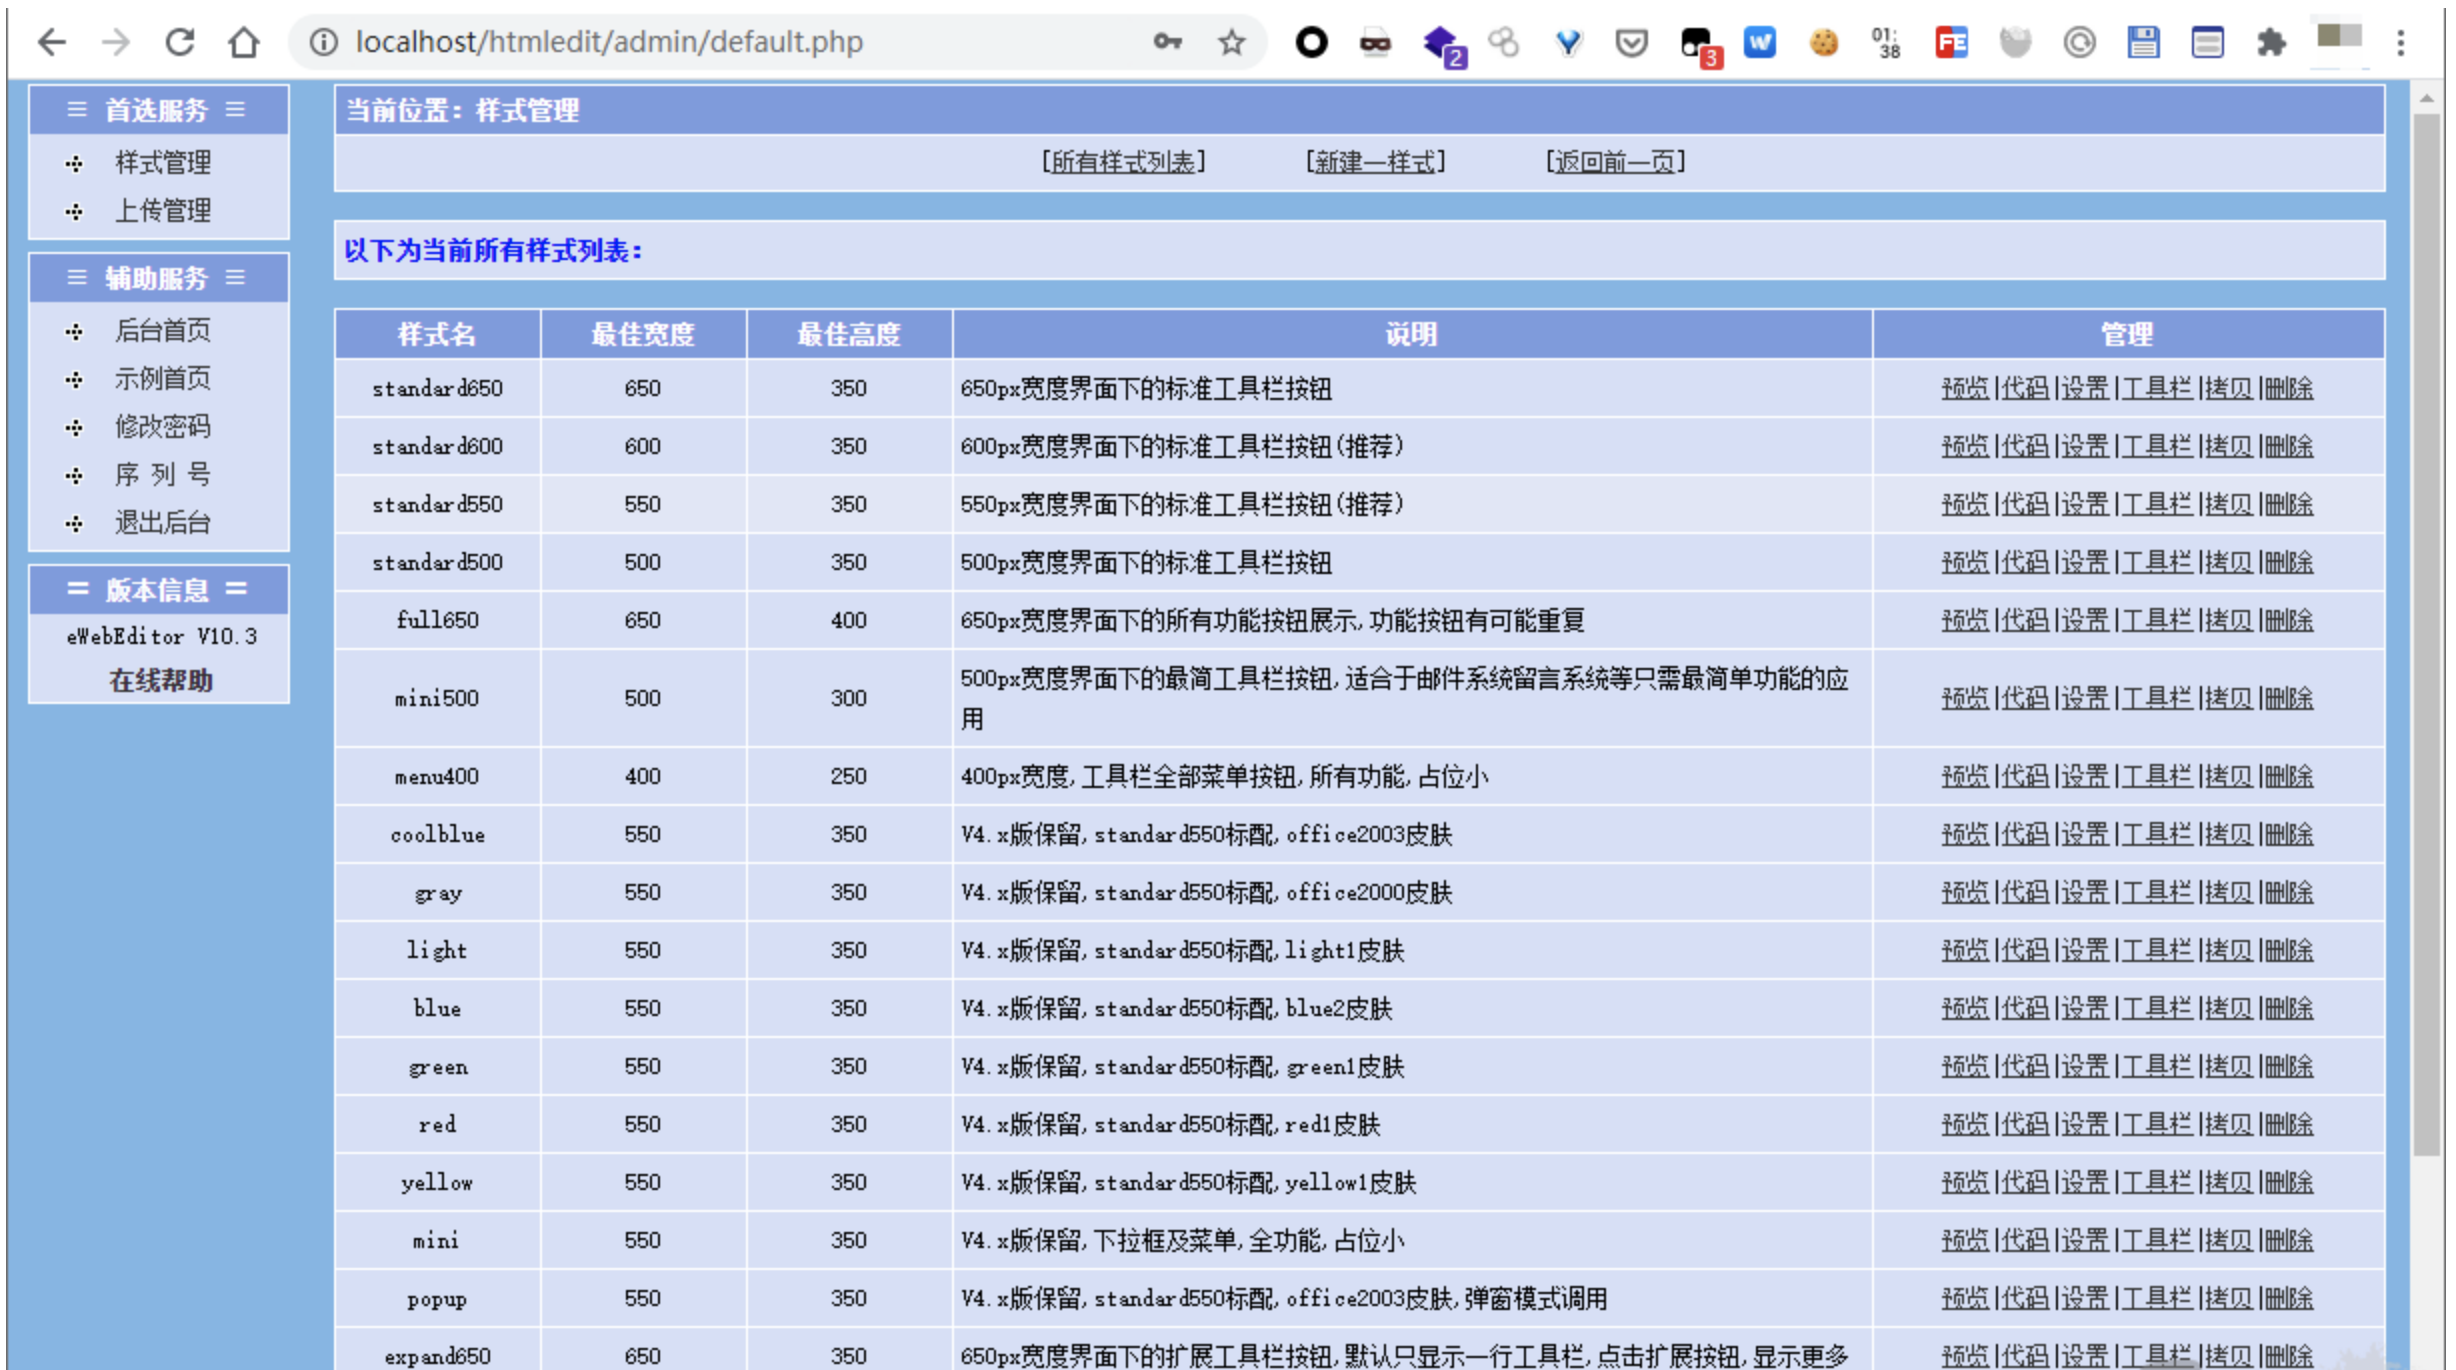Click 代码 for gray row

point(2025,892)
